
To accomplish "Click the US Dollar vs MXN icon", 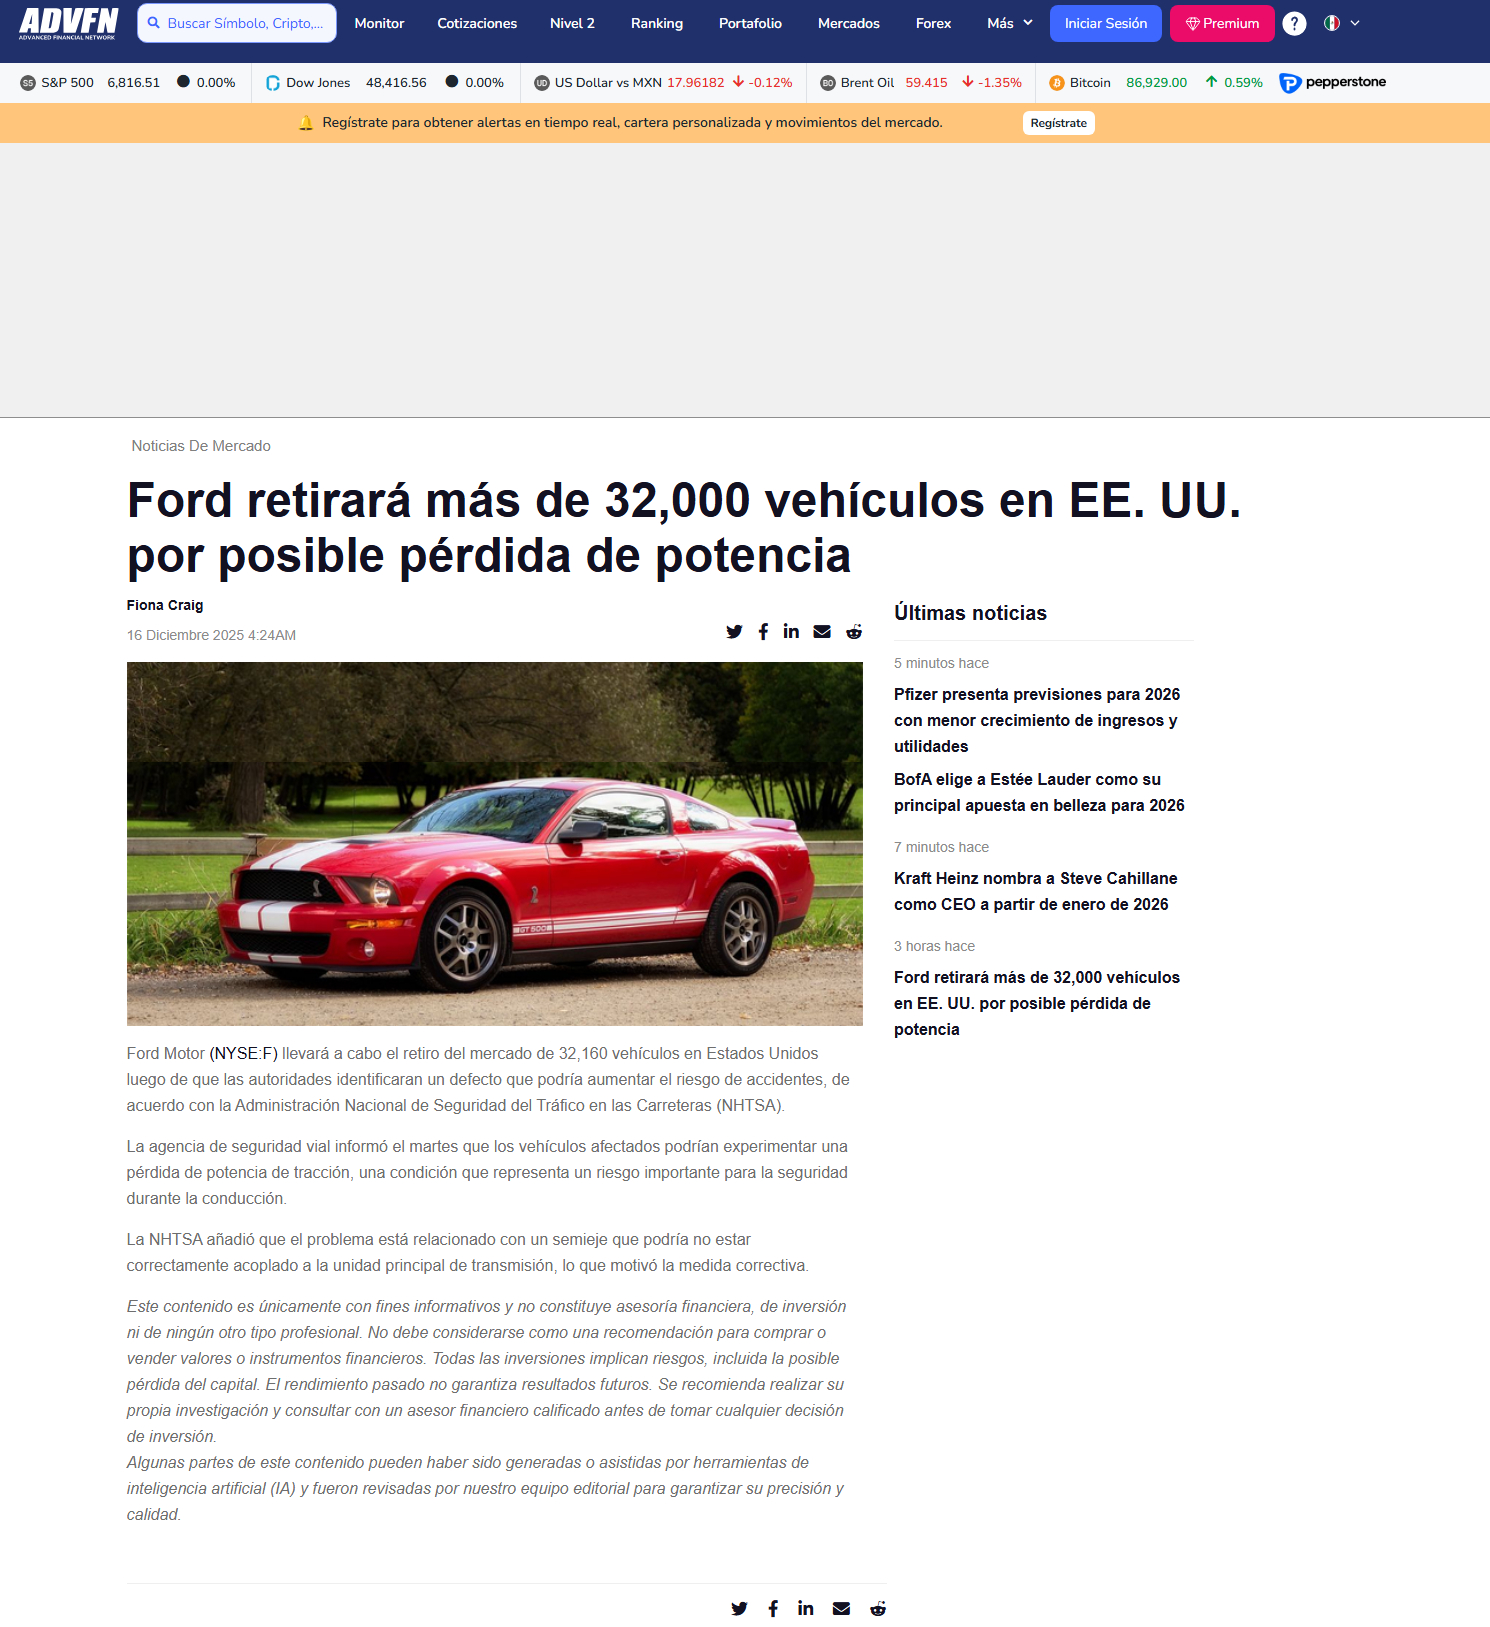I will click(x=542, y=83).
